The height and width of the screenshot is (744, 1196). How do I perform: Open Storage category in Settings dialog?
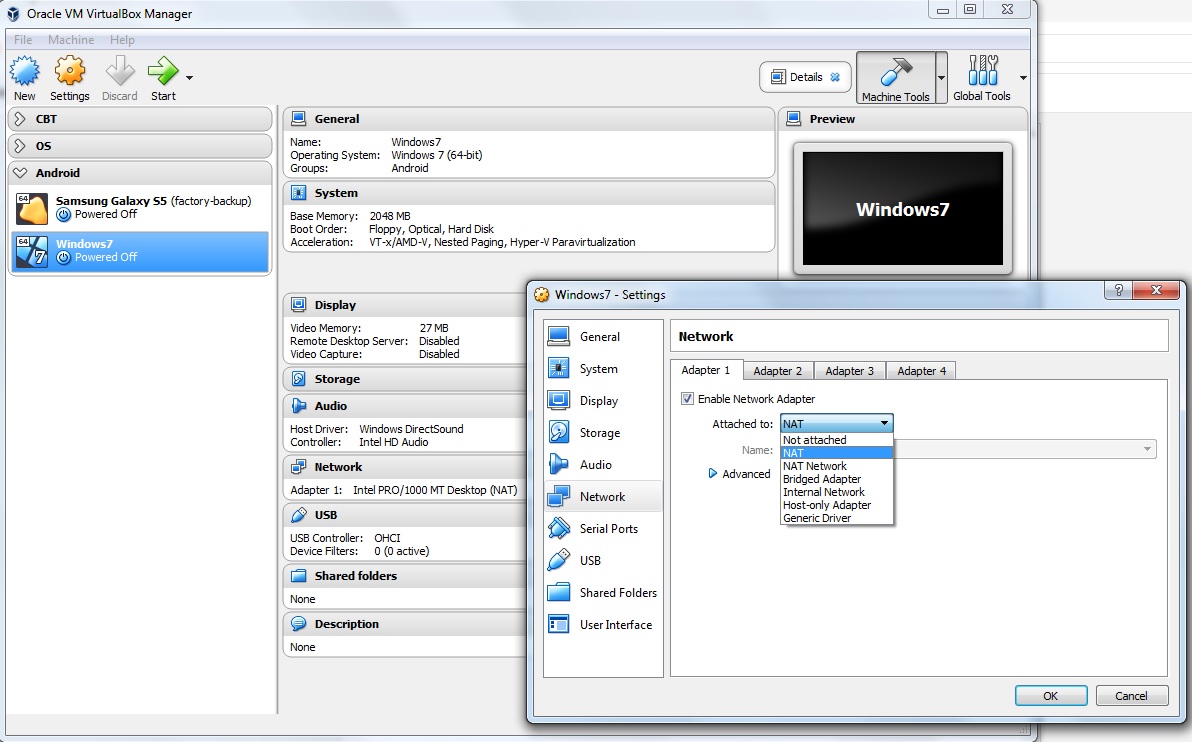coord(603,433)
